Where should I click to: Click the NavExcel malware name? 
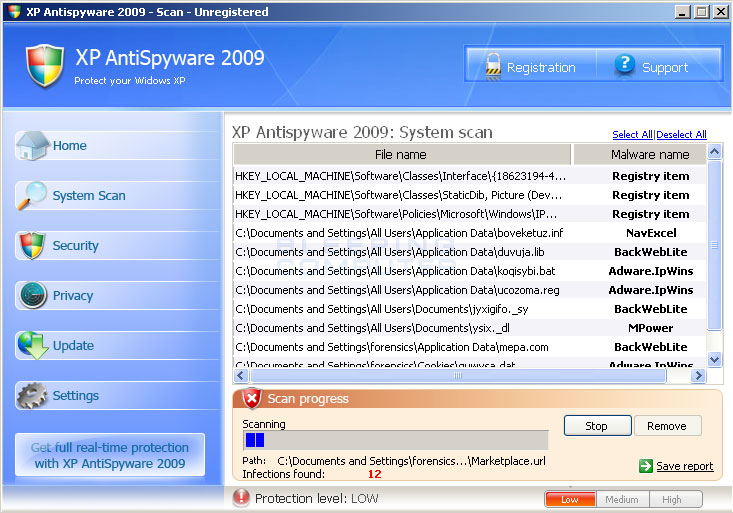(651, 233)
